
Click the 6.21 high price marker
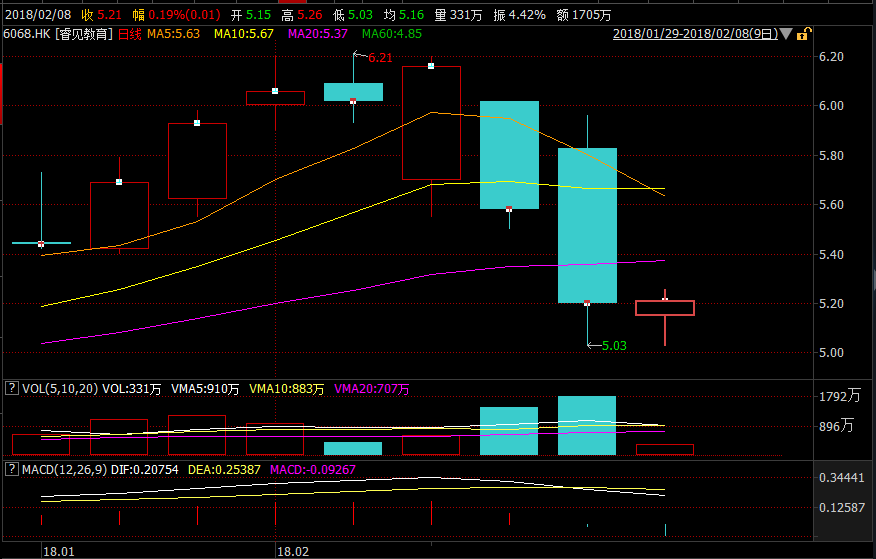tap(379, 58)
